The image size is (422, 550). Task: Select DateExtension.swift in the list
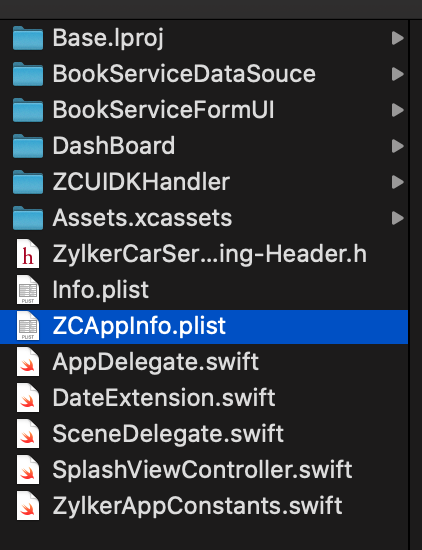pyautogui.click(x=163, y=398)
